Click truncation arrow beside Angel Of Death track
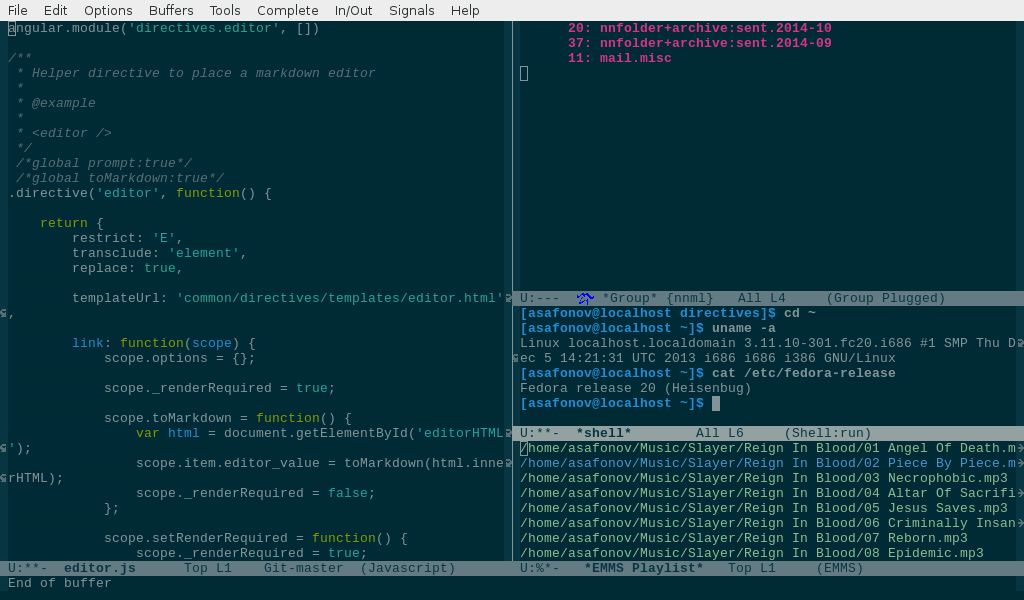This screenshot has width=1024, height=600. [1019, 448]
